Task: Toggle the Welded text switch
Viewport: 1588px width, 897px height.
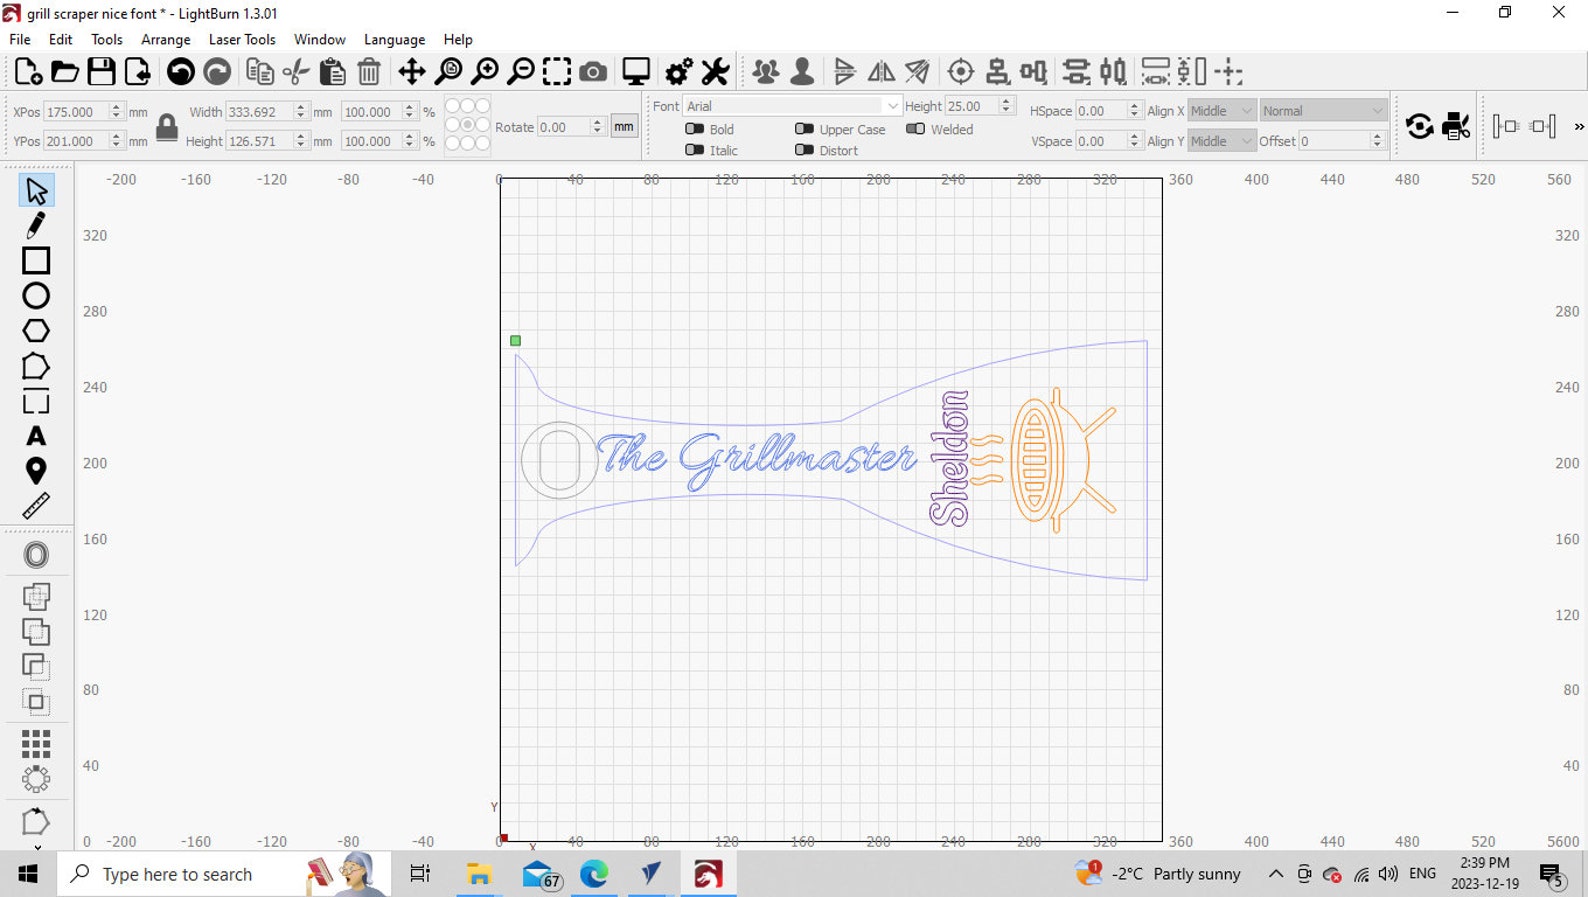Action: click(915, 129)
